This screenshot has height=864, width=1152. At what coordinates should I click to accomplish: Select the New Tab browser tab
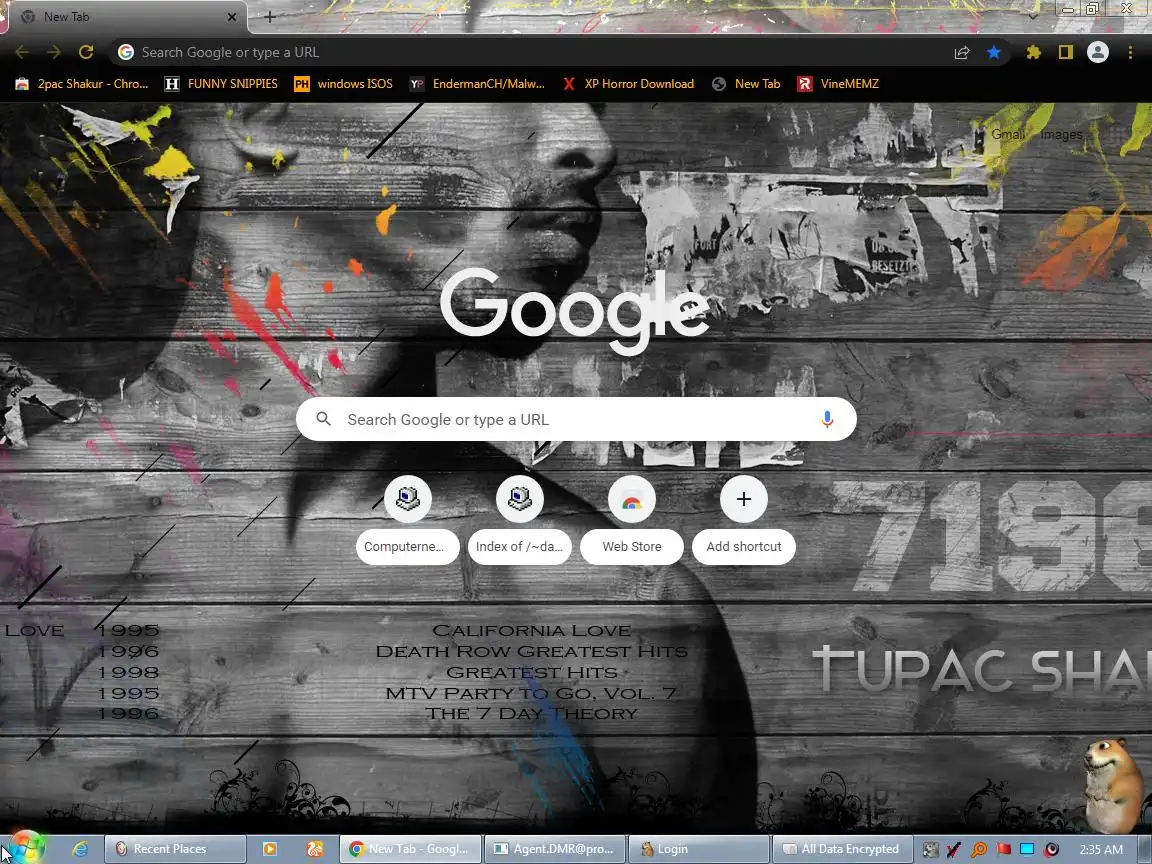(x=127, y=17)
